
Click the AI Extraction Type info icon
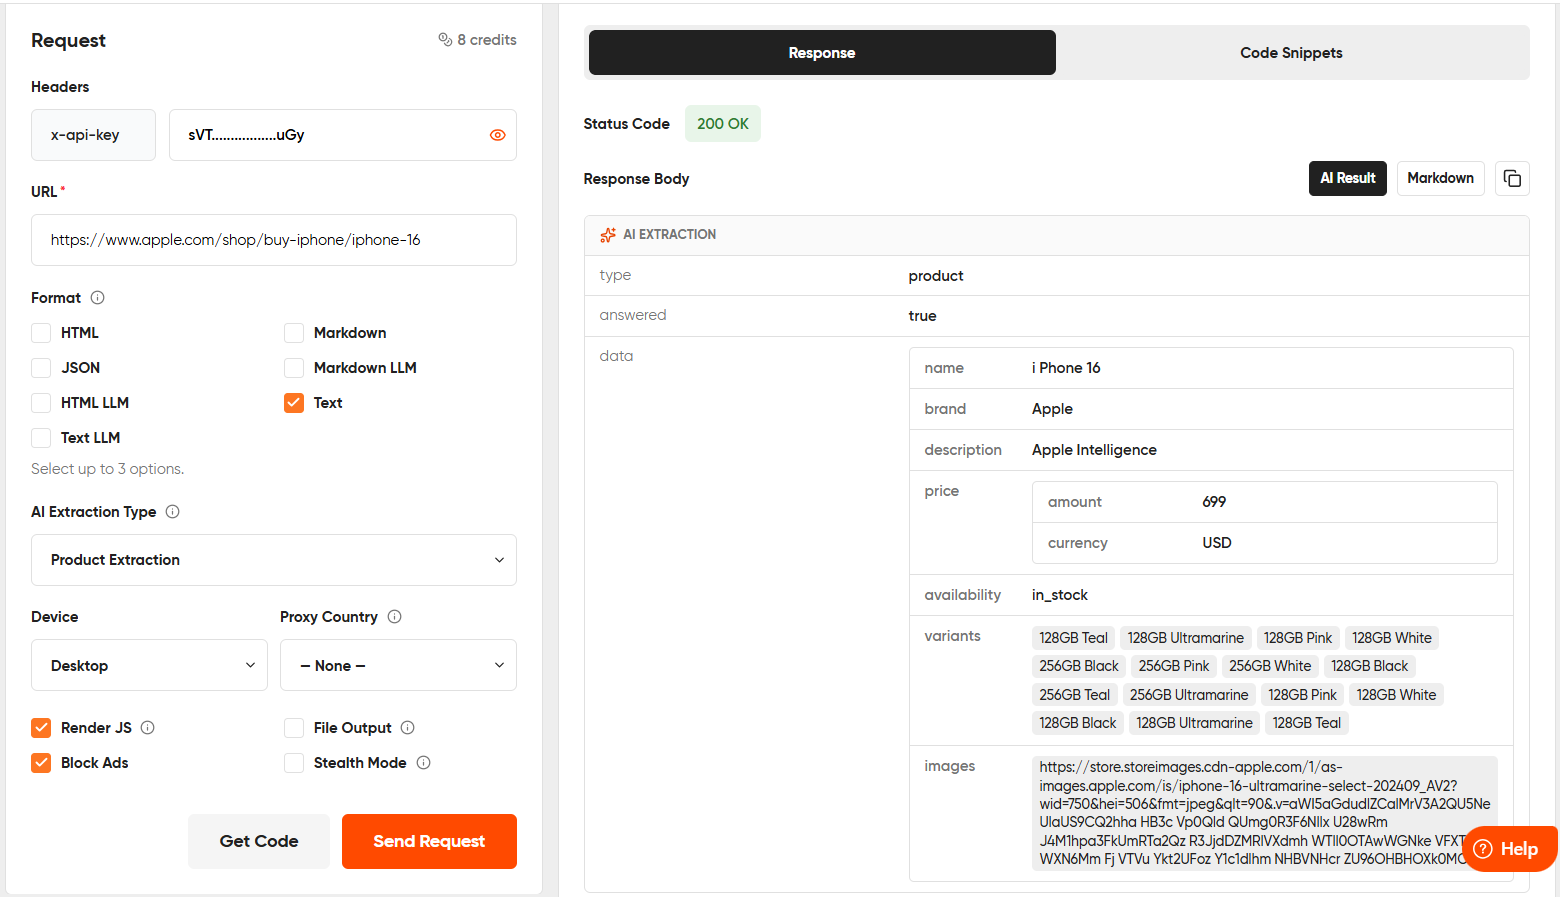click(x=172, y=511)
